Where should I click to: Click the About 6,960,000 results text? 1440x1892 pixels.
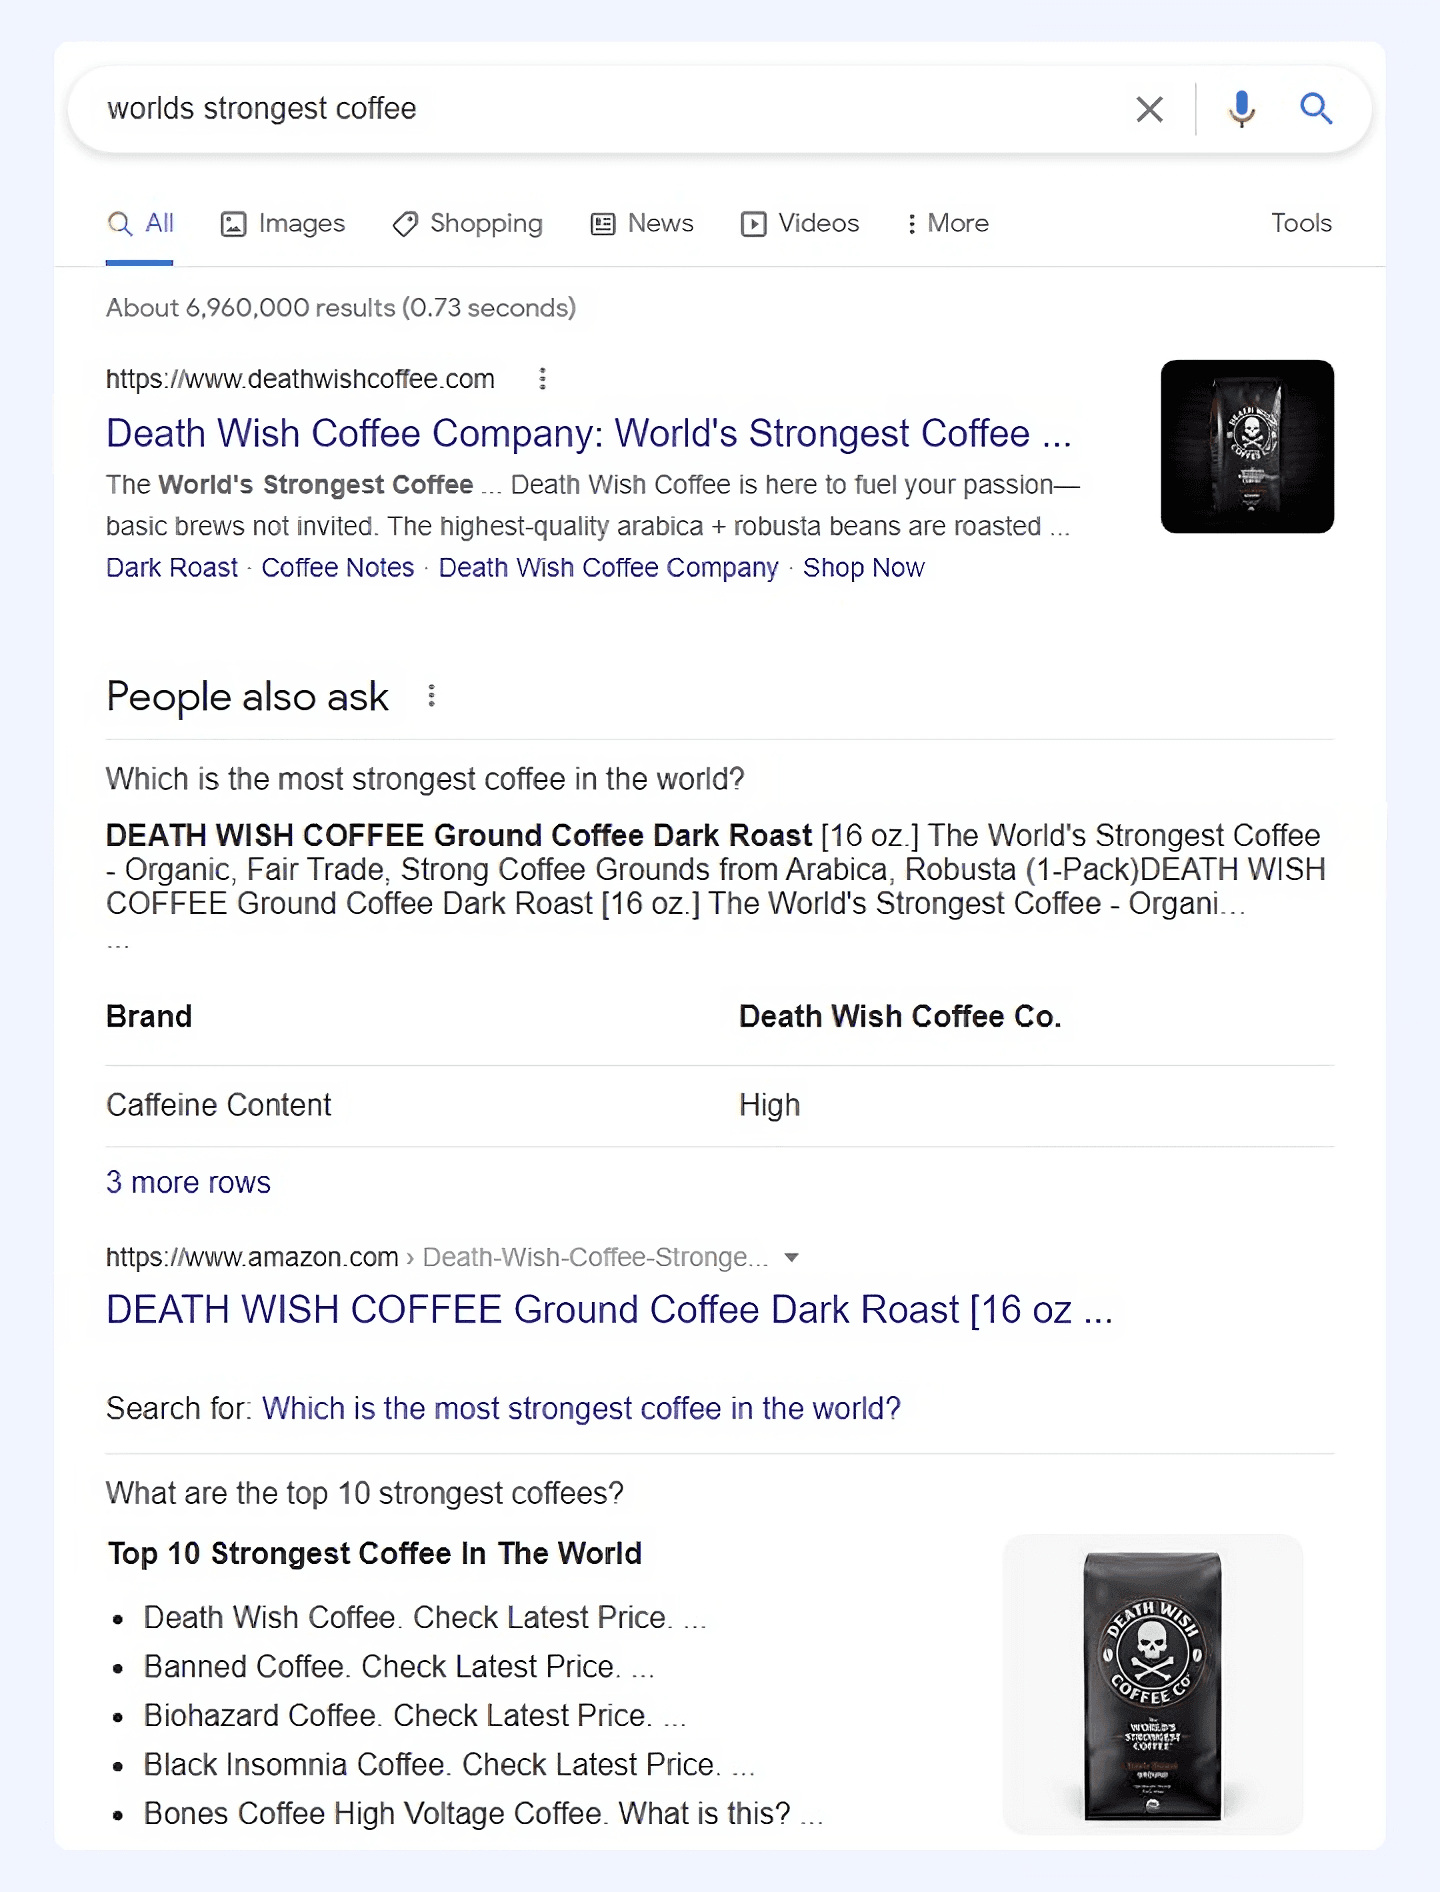341,308
